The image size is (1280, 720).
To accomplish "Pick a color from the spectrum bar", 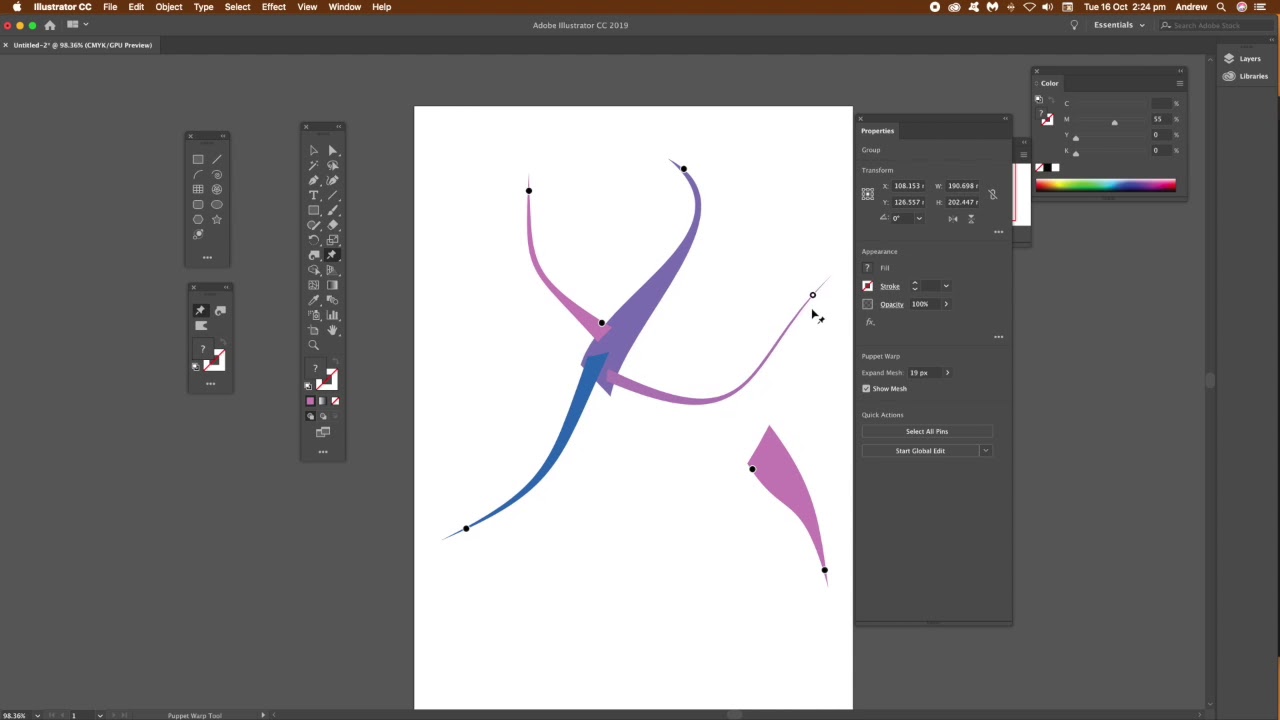I will pyautogui.click(x=1105, y=185).
